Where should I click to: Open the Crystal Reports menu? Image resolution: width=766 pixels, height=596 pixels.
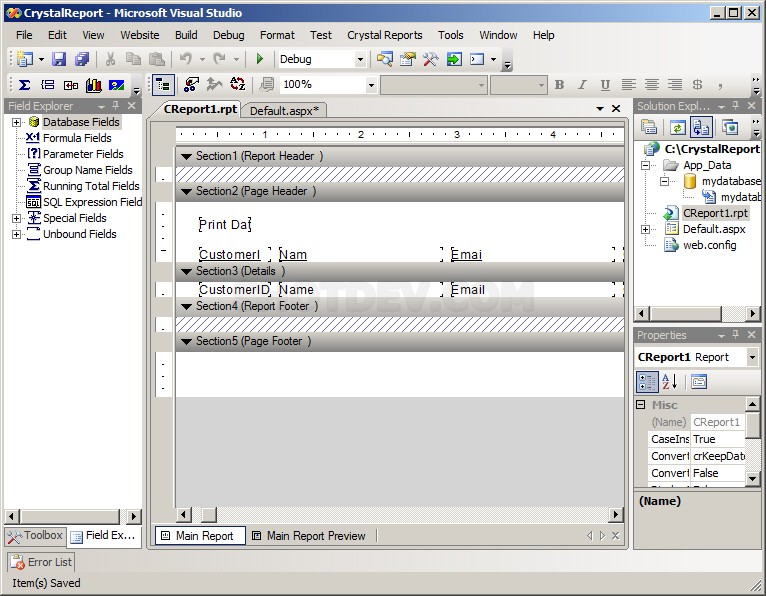click(x=384, y=35)
